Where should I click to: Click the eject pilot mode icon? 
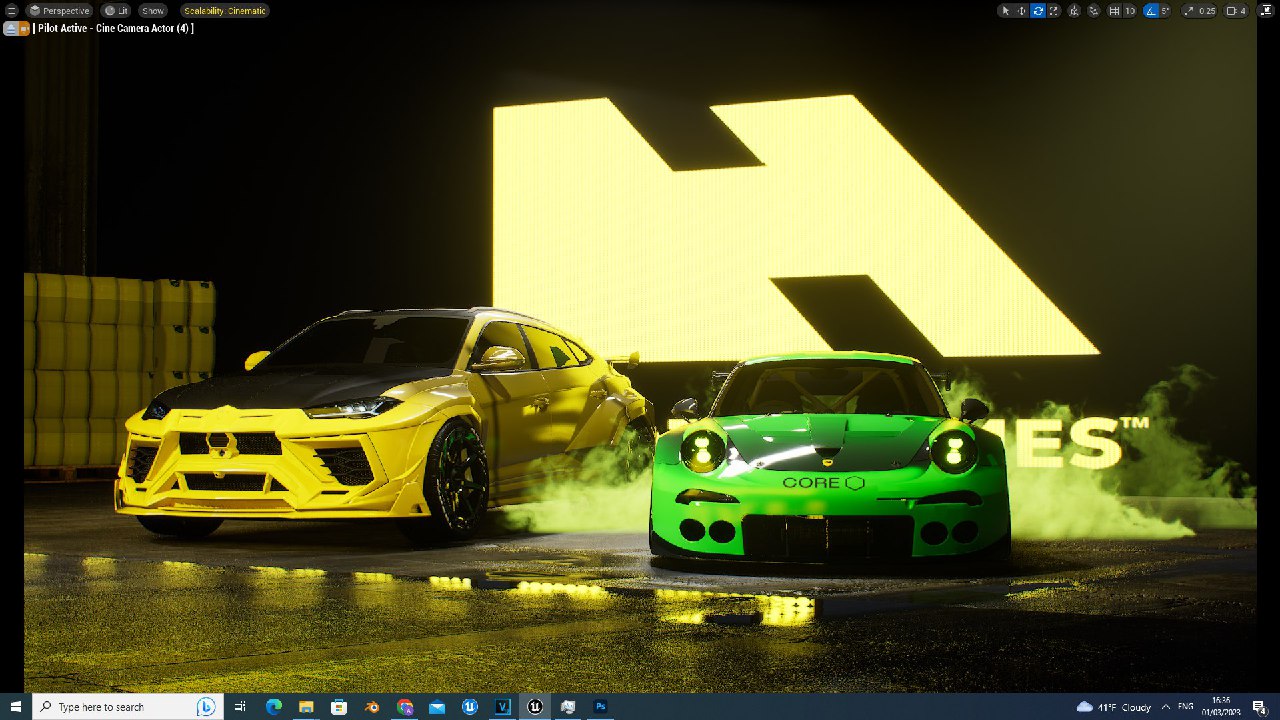coord(10,28)
